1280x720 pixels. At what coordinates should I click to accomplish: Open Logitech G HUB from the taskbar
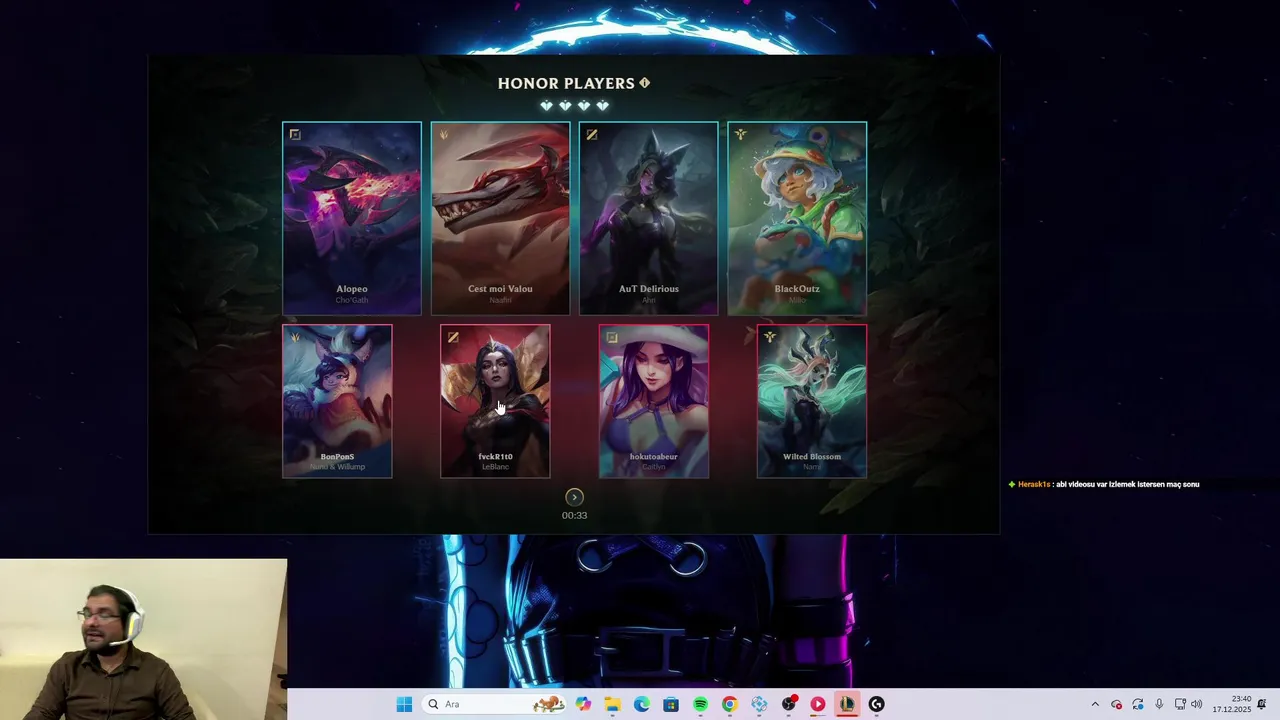tap(876, 704)
